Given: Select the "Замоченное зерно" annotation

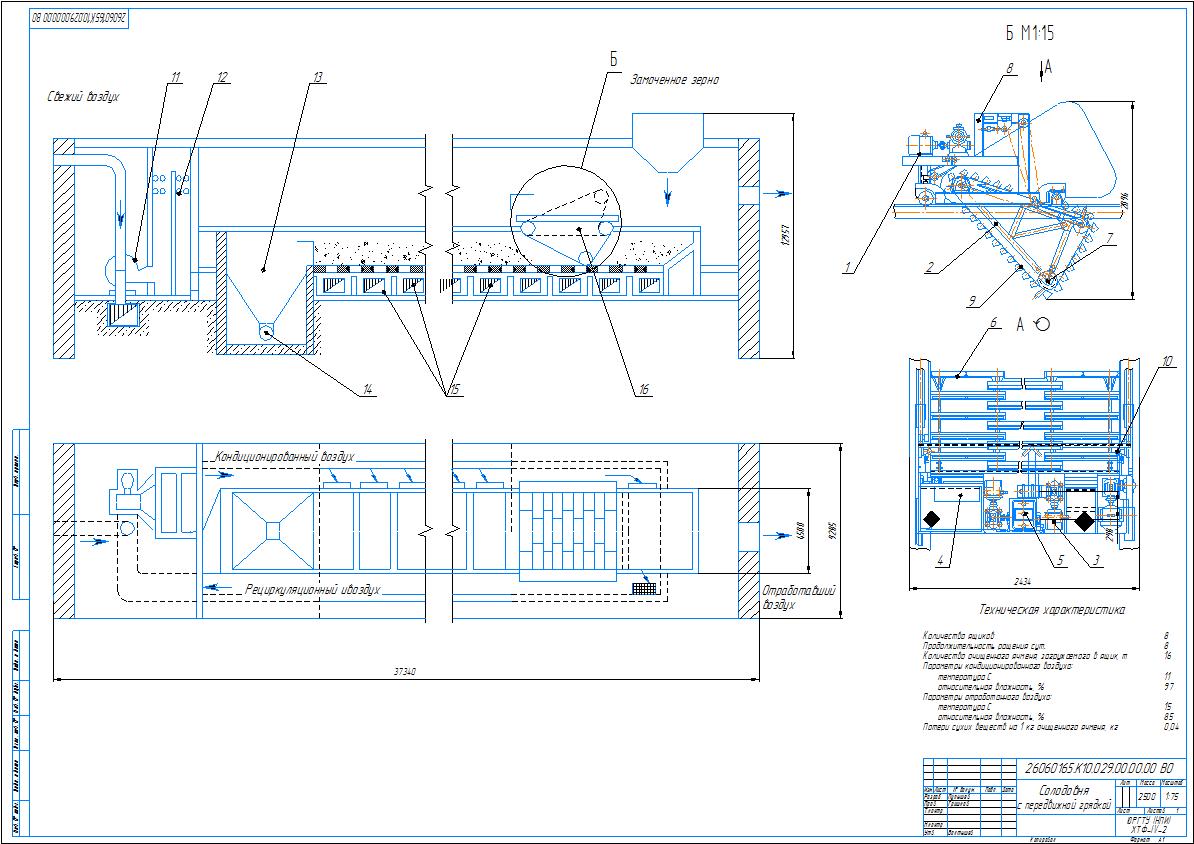Looking at the screenshot, I should coord(674,79).
